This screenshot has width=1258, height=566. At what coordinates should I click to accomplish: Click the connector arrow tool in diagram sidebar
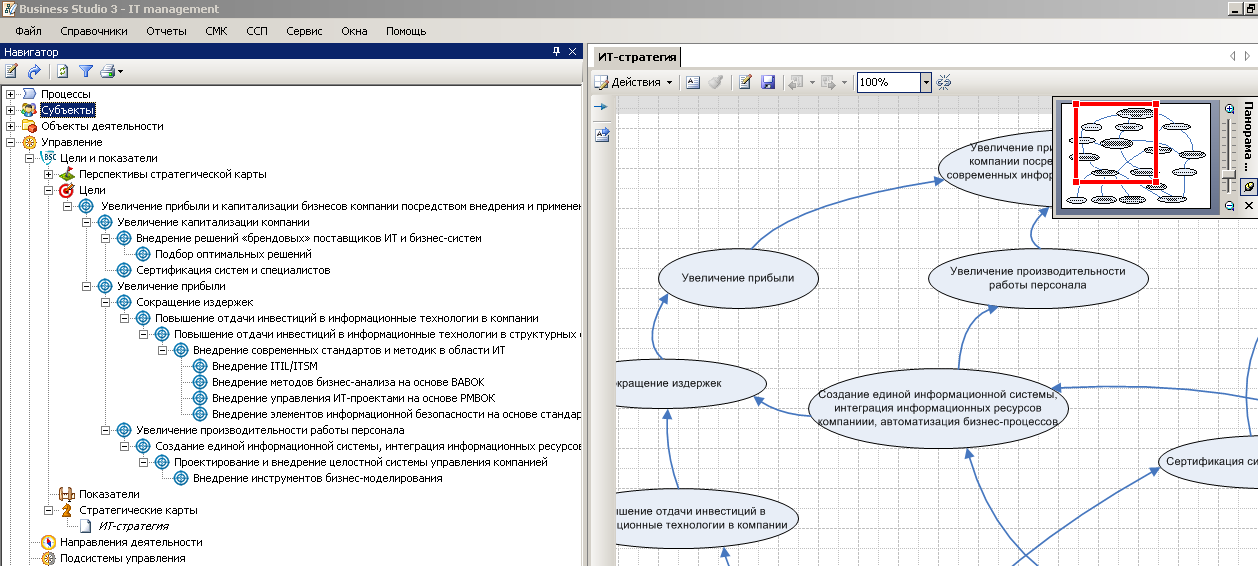(601, 106)
